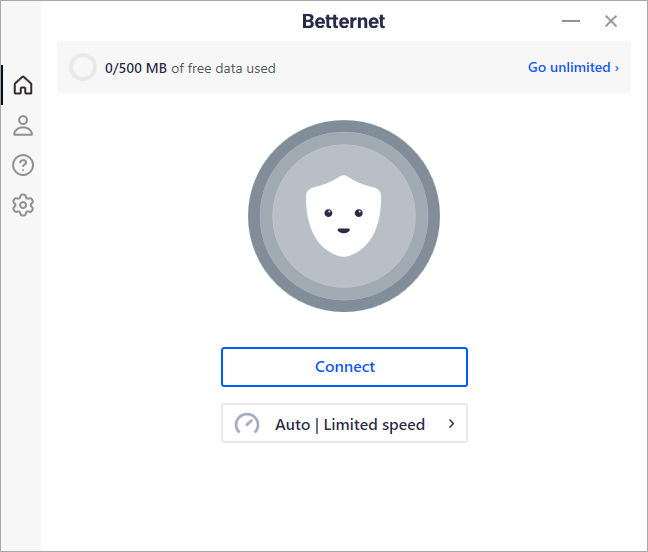Viewport: 648px width, 552px height.
Task: Click the speedometer icon in location selector
Action: coord(246,424)
